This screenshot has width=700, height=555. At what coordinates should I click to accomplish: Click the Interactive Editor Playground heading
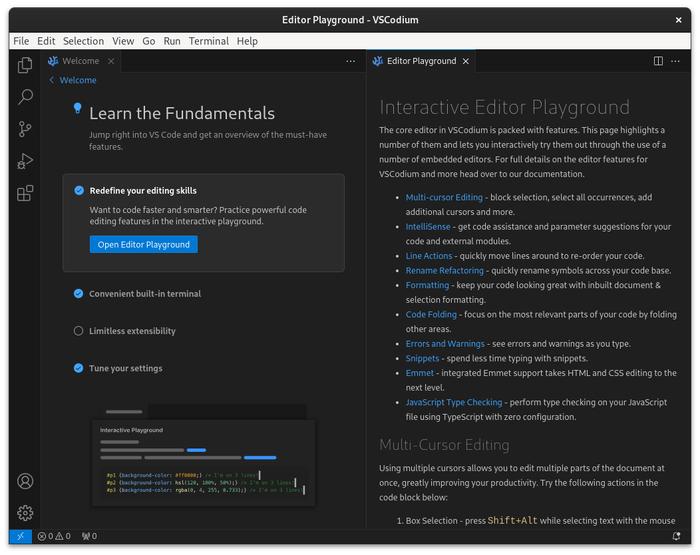tap(504, 108)
